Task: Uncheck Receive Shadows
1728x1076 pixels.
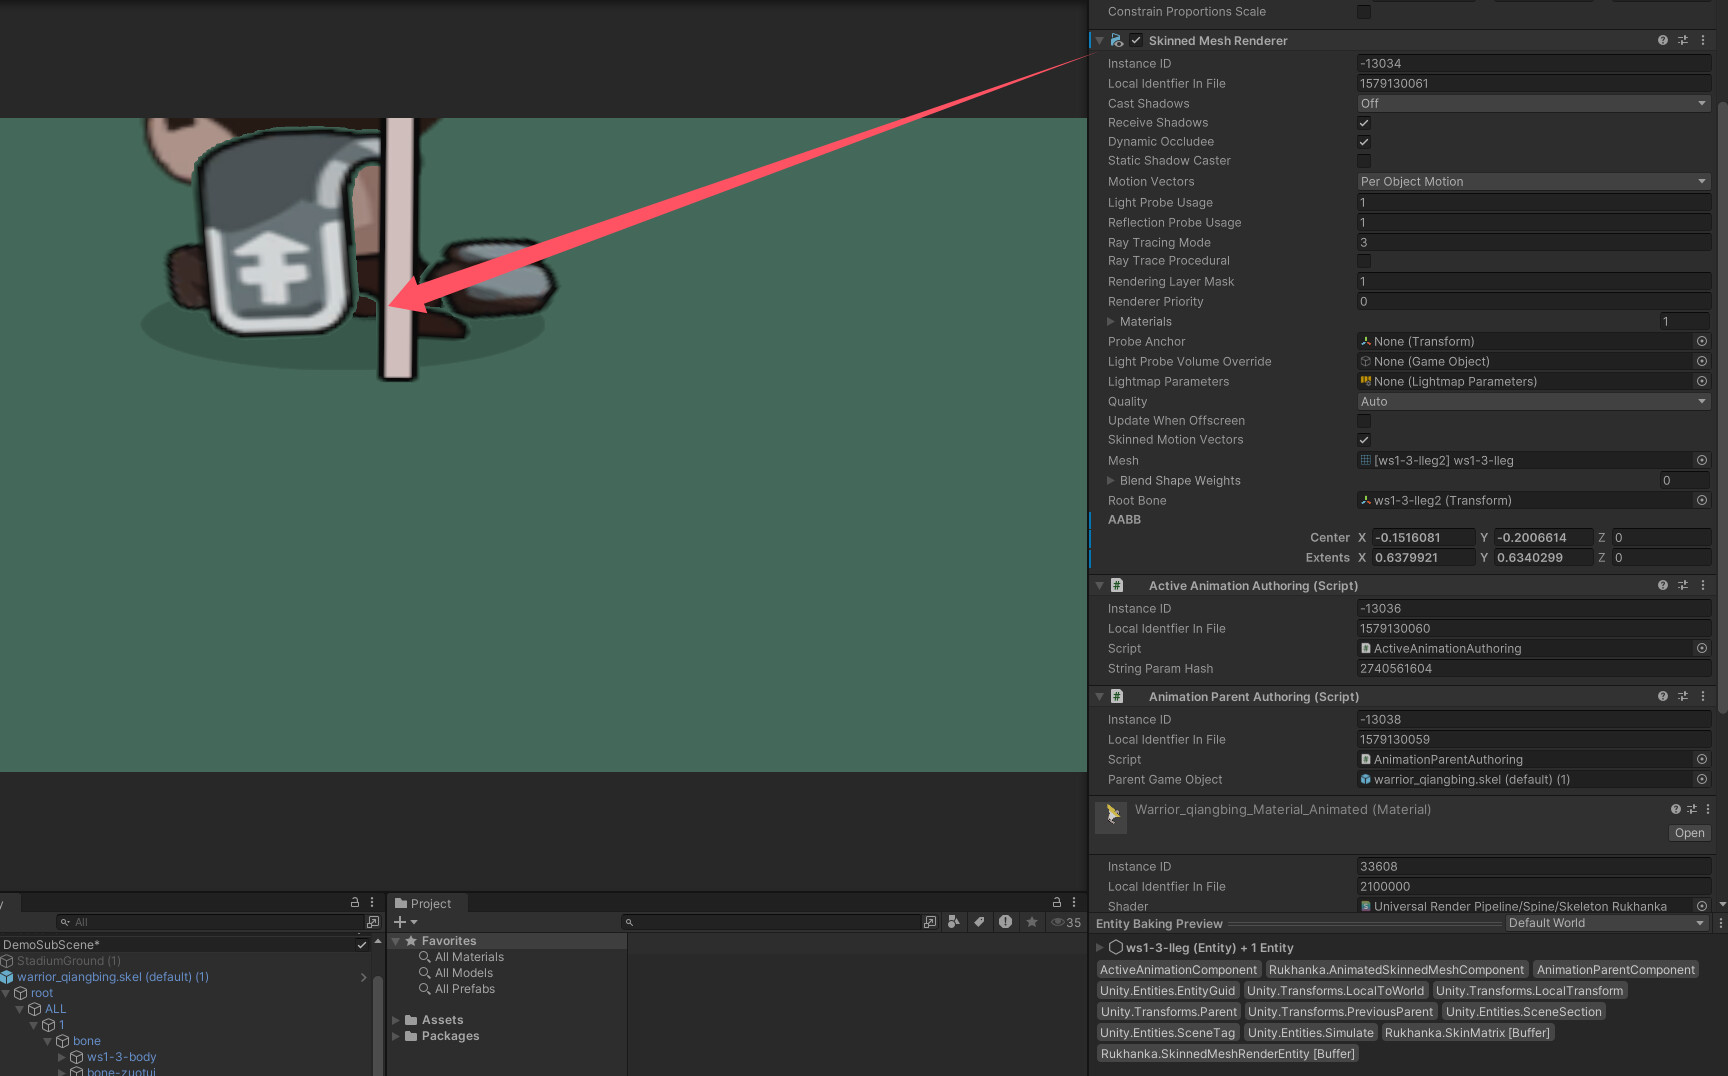Action: 1363,122
